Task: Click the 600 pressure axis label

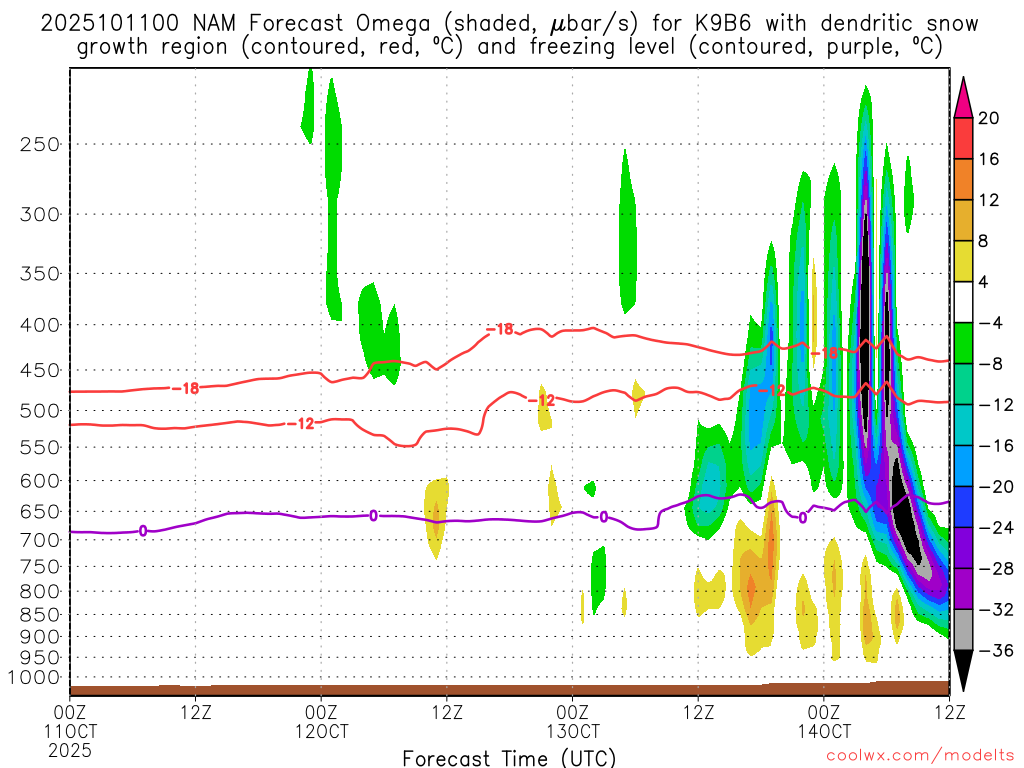Action: tap(40, 481)
